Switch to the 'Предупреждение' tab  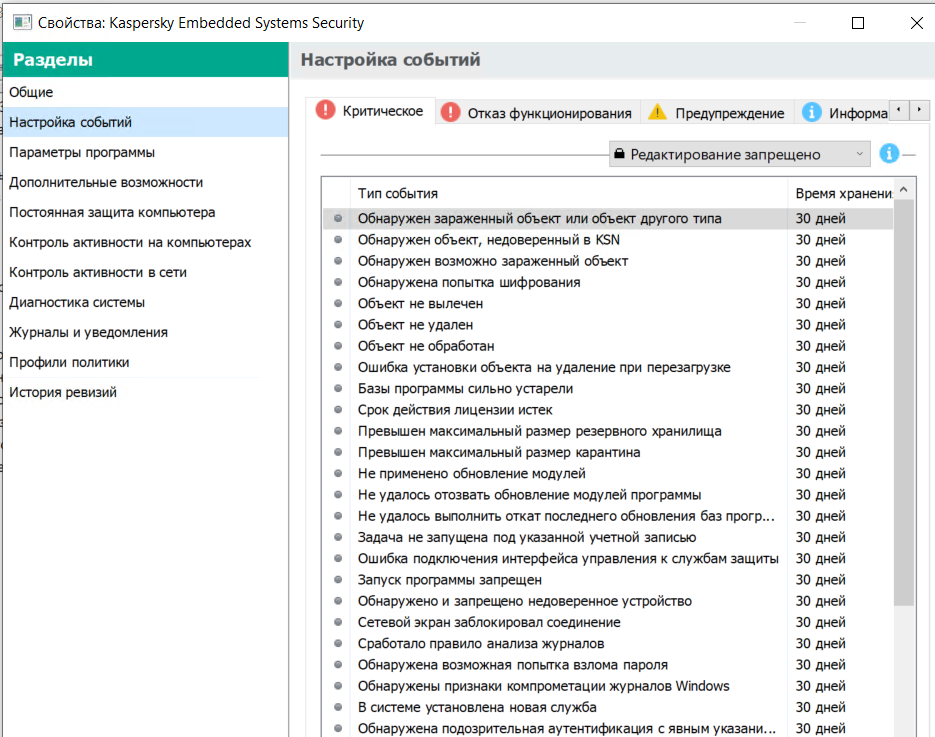coord(729,113)
